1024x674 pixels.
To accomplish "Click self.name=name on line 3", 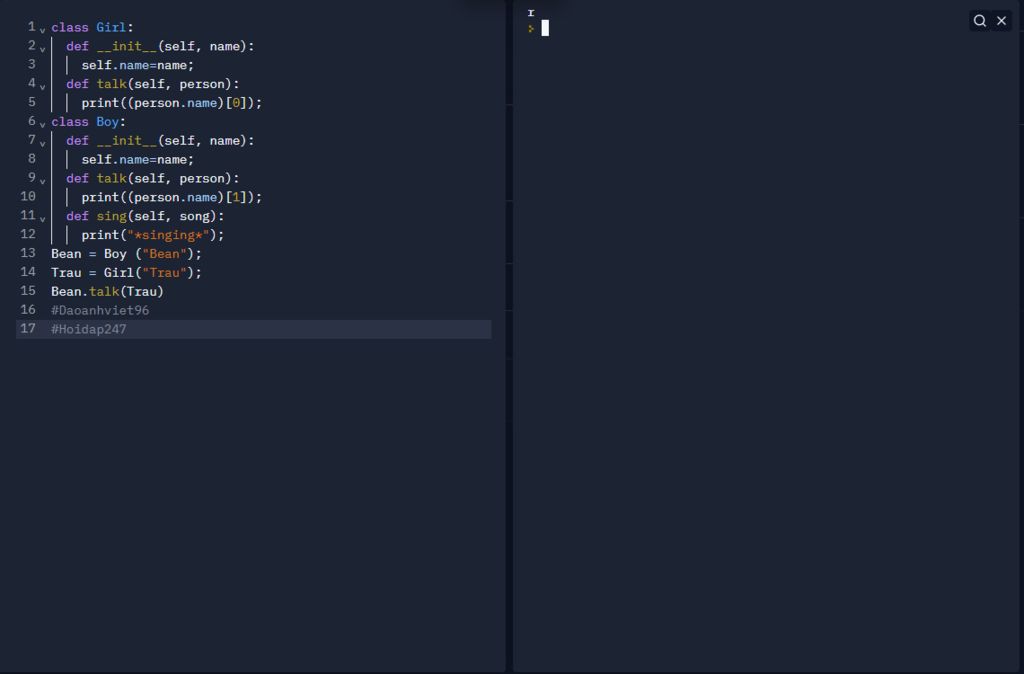I will click(x=137, y=65).
